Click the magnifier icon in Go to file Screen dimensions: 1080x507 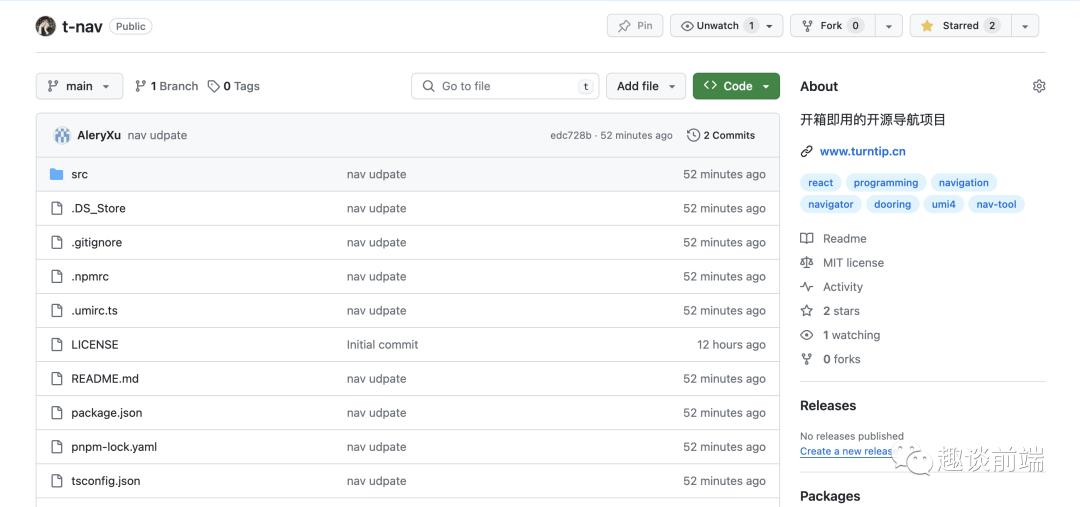[x=428, y=86]
